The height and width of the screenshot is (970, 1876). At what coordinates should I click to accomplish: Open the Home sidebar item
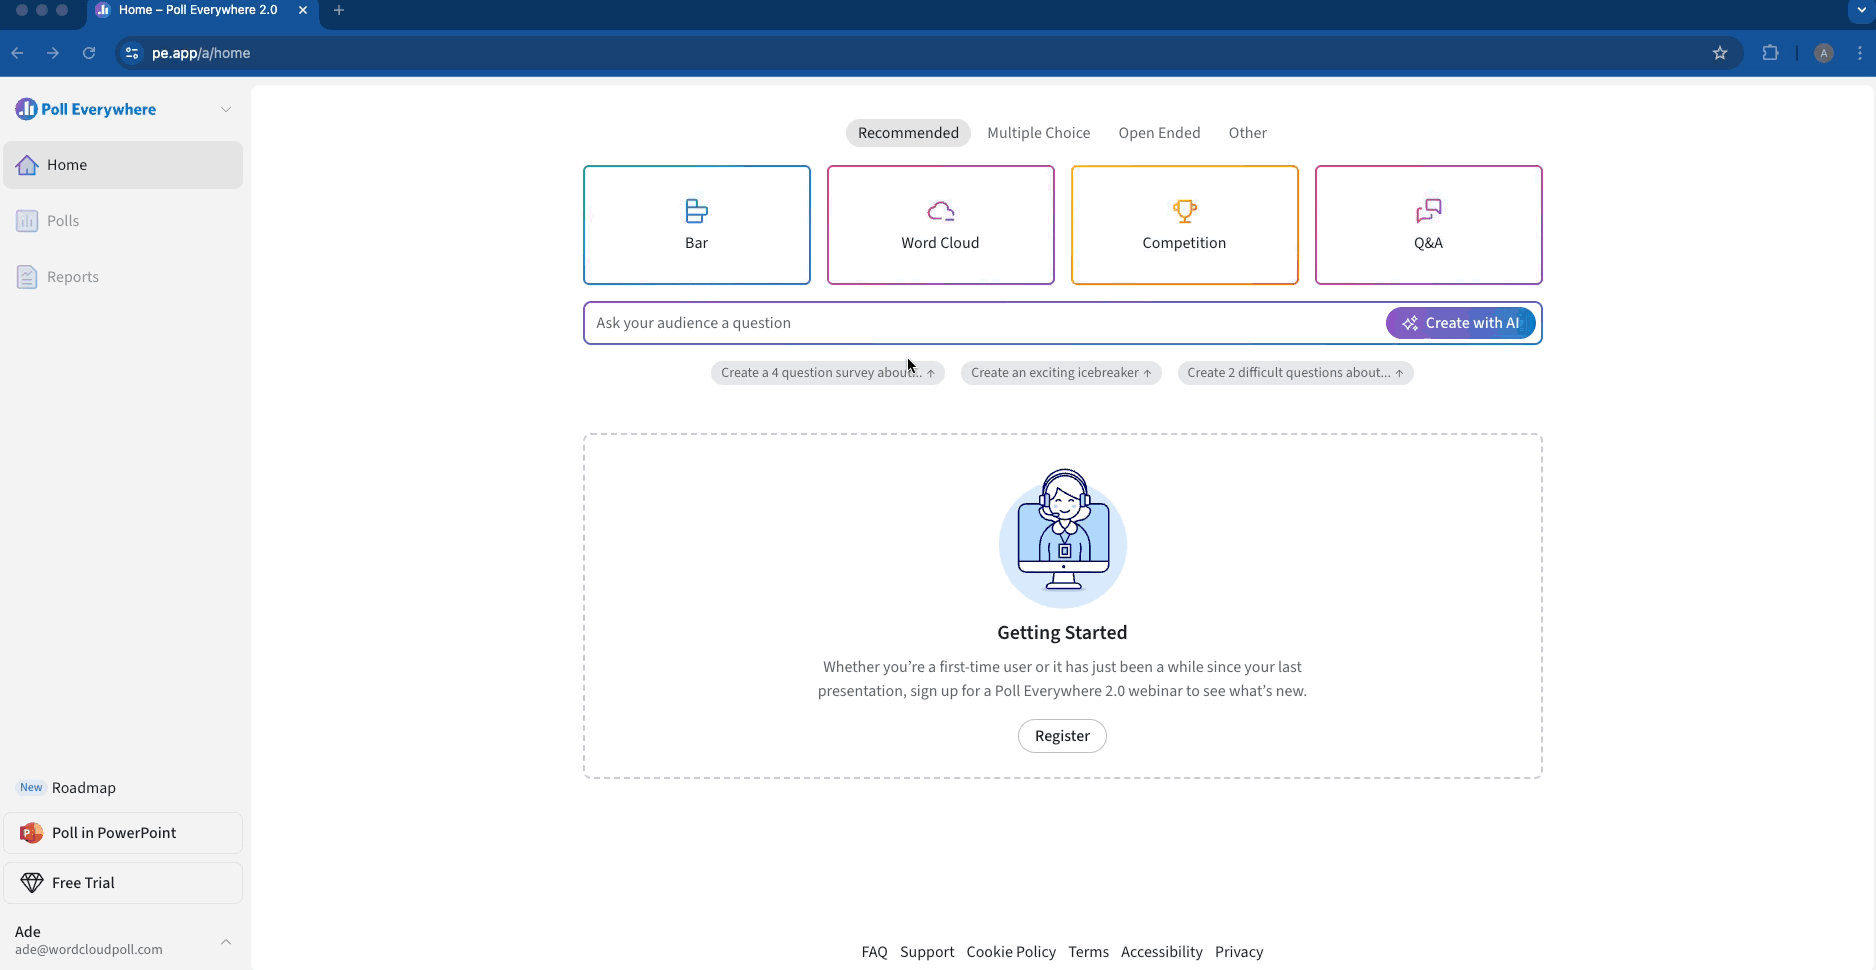(x=123, y=165)
